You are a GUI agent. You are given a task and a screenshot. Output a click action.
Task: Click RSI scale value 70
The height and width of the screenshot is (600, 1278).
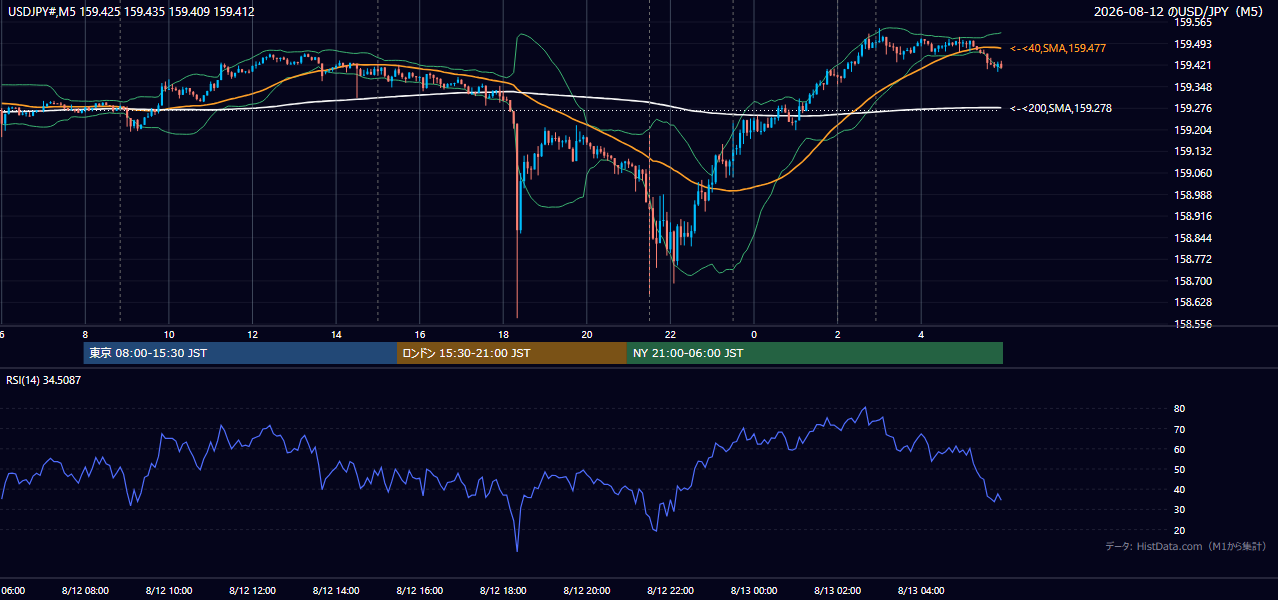tap(1179, 429)
